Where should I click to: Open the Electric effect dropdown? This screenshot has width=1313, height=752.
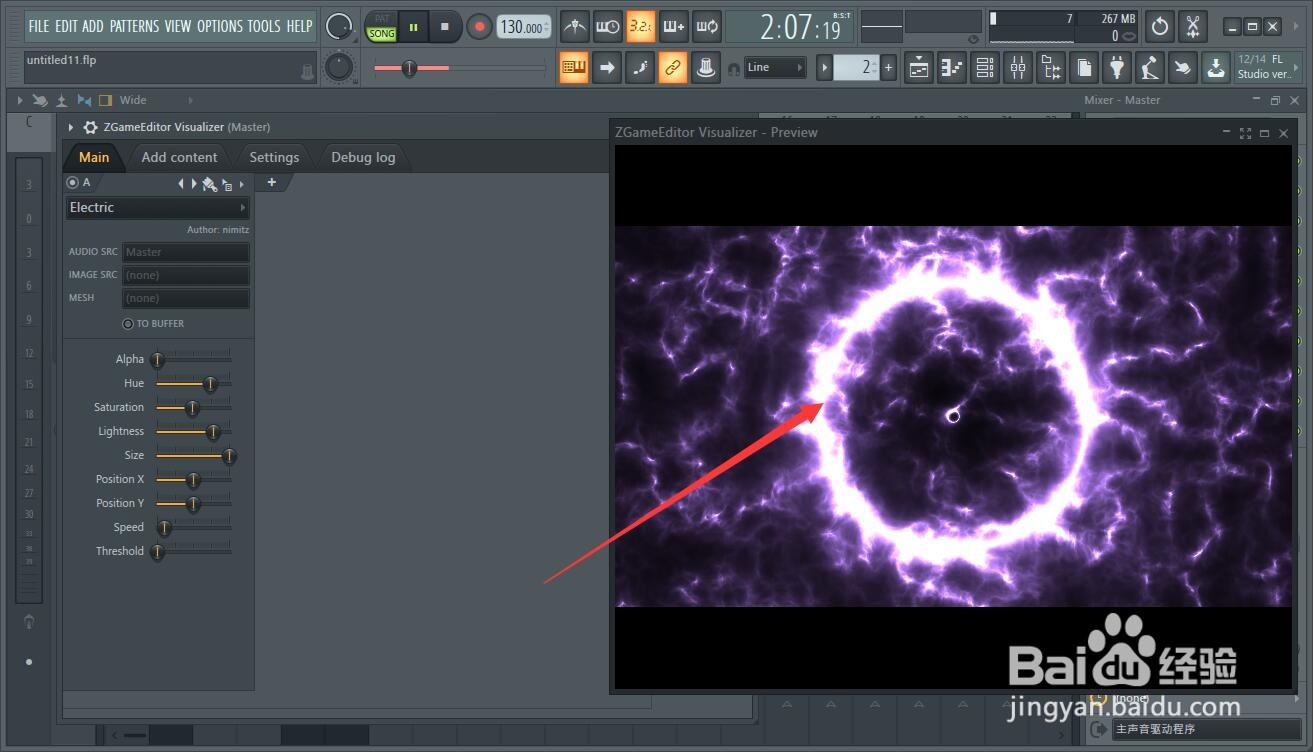157,208
